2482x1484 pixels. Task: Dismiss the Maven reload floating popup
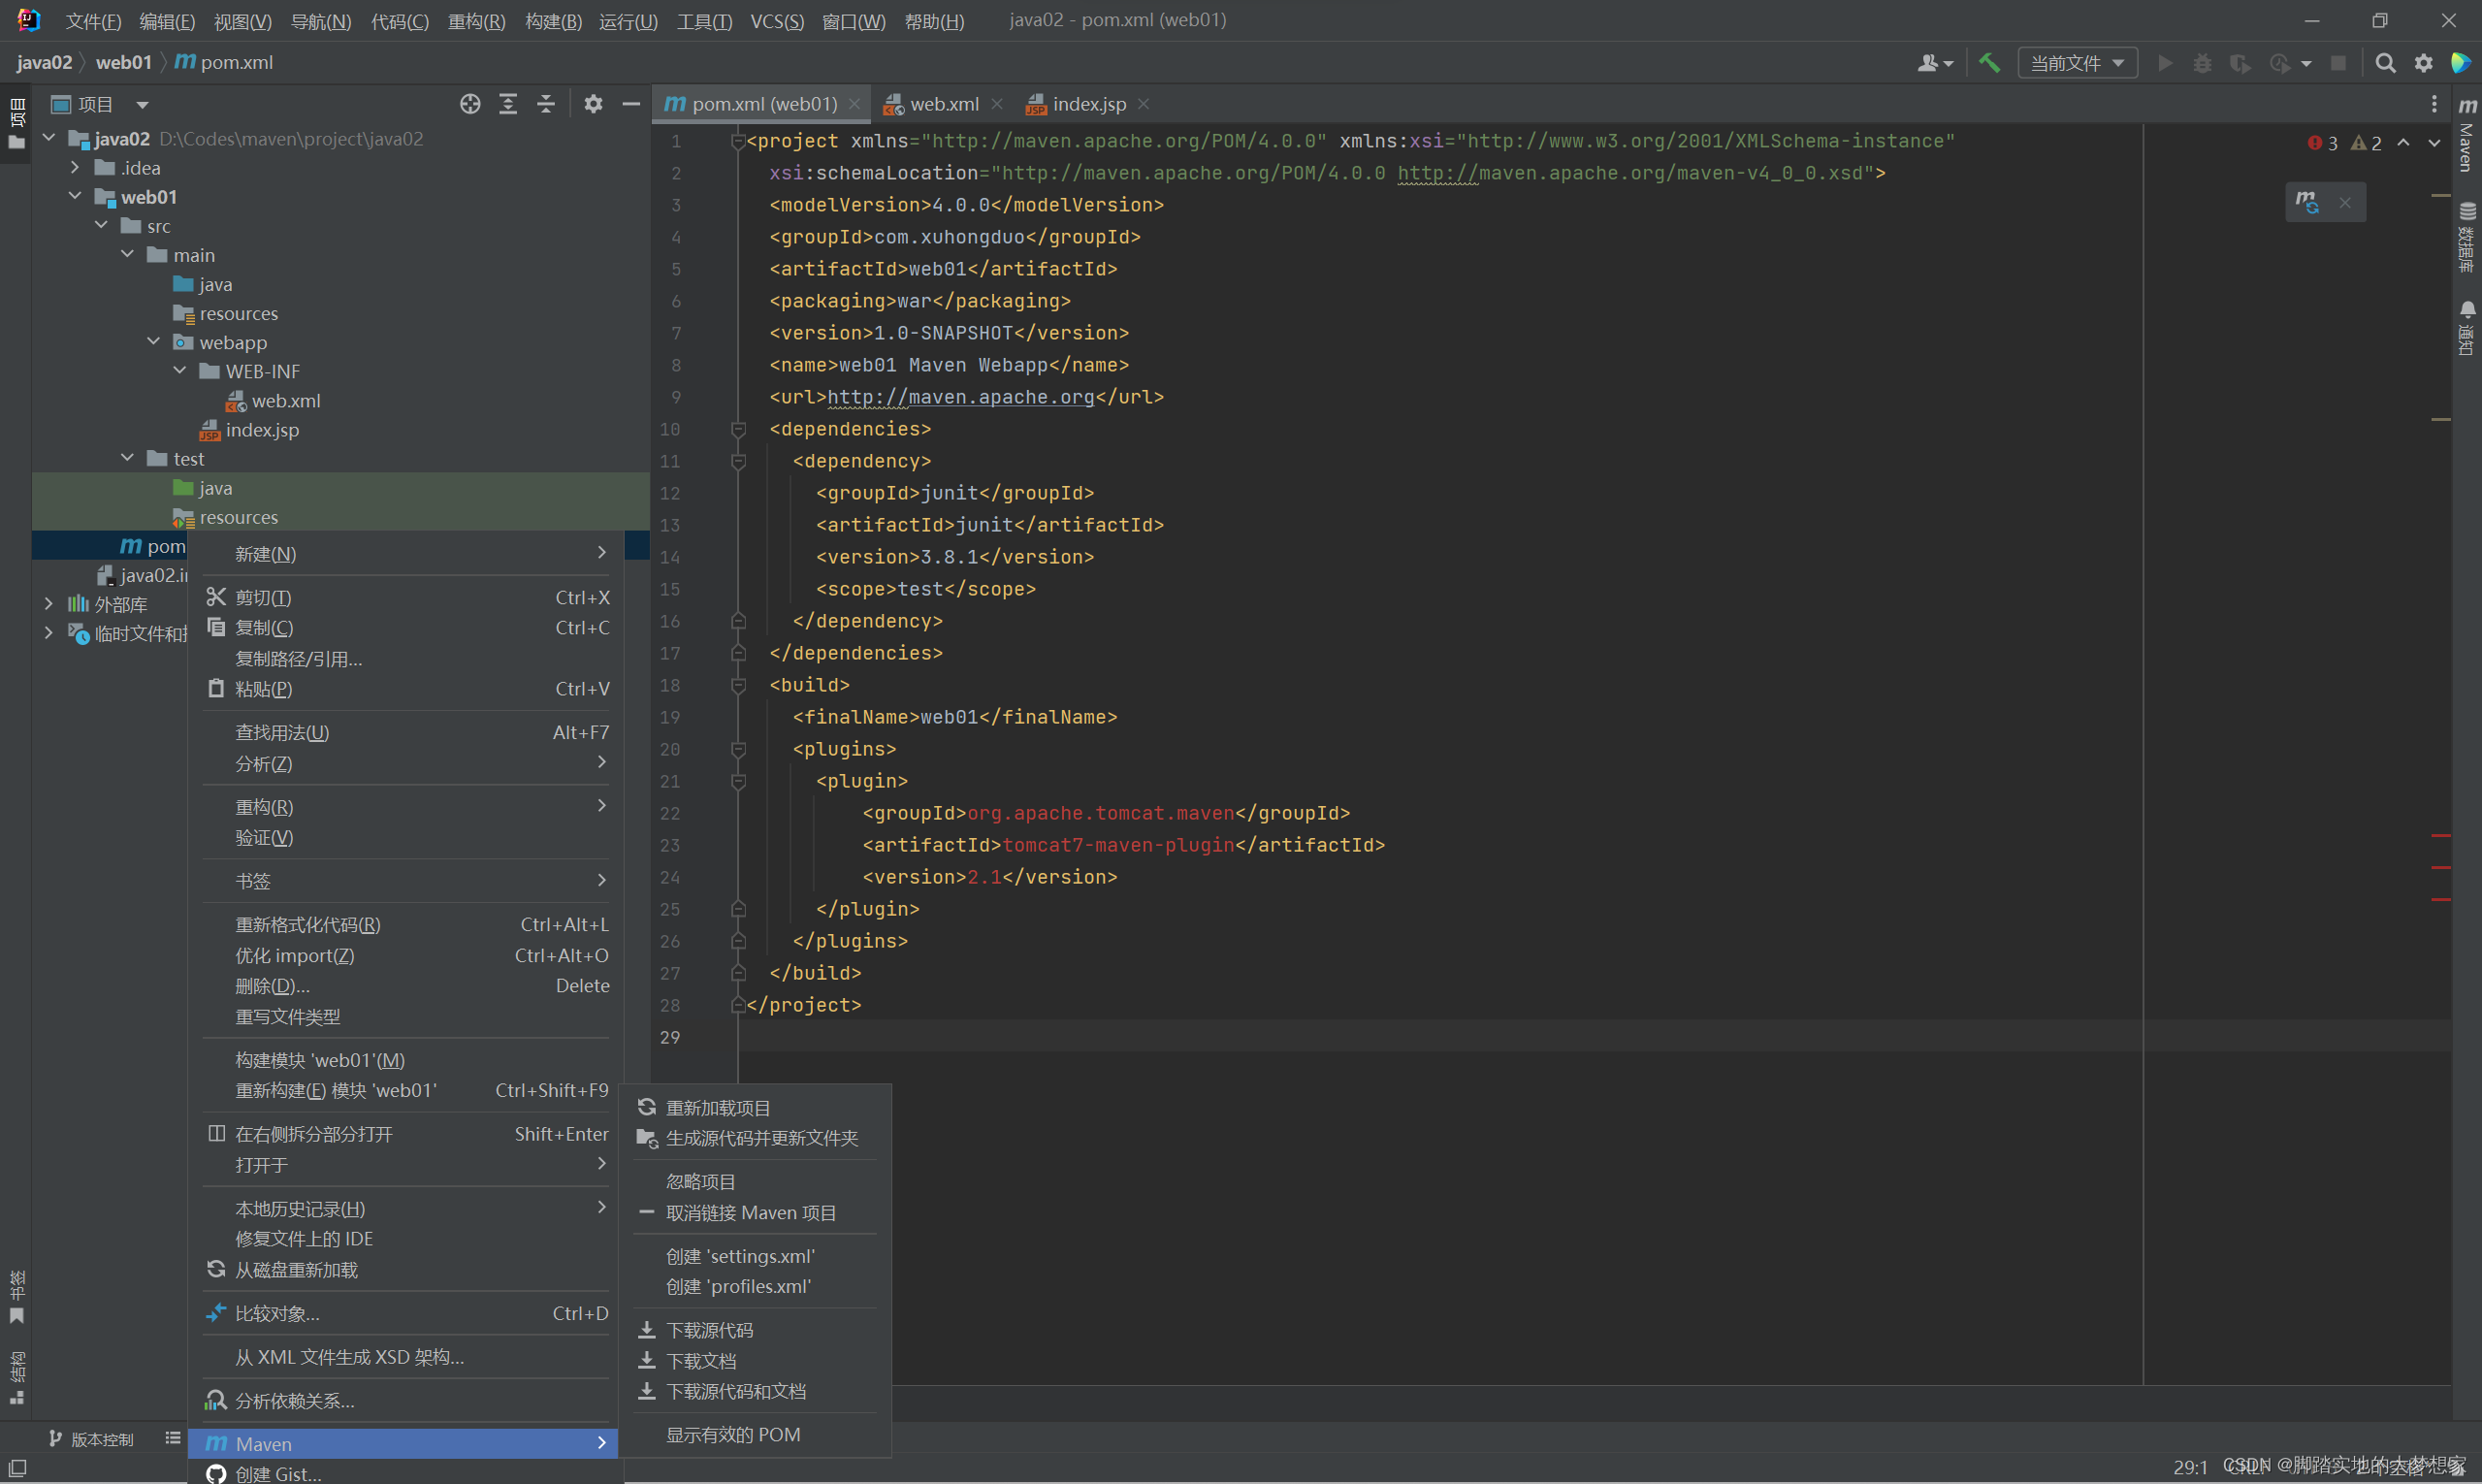point(2345,203)
